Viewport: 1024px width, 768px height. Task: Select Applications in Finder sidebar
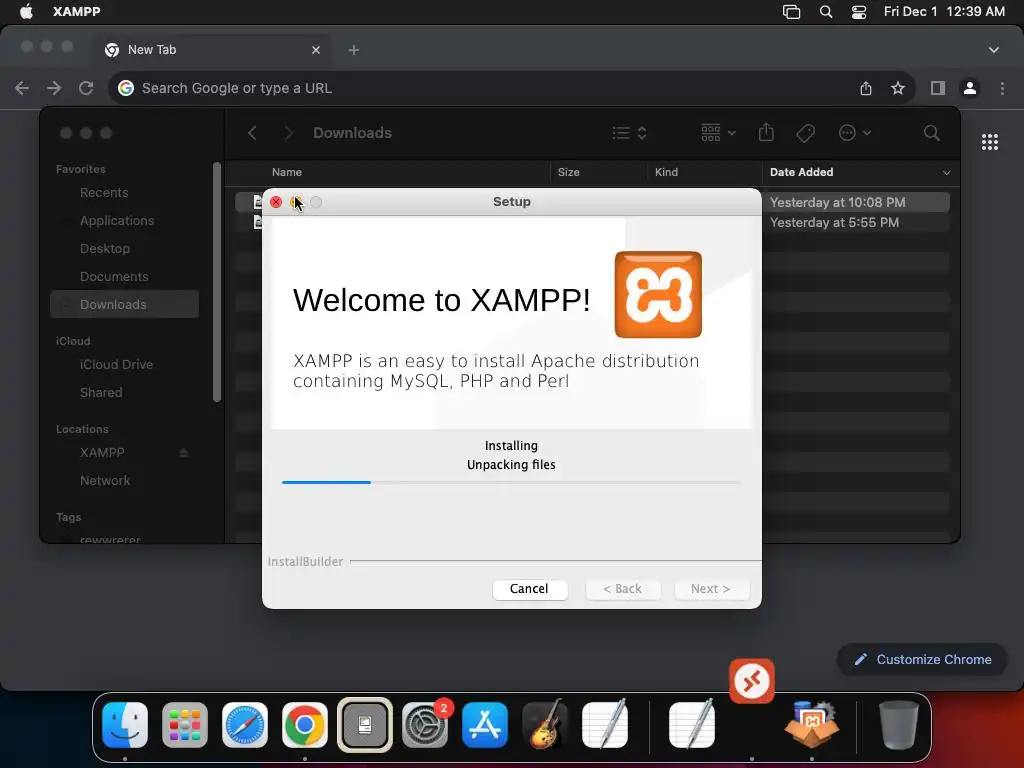click(x=117, y=221)
